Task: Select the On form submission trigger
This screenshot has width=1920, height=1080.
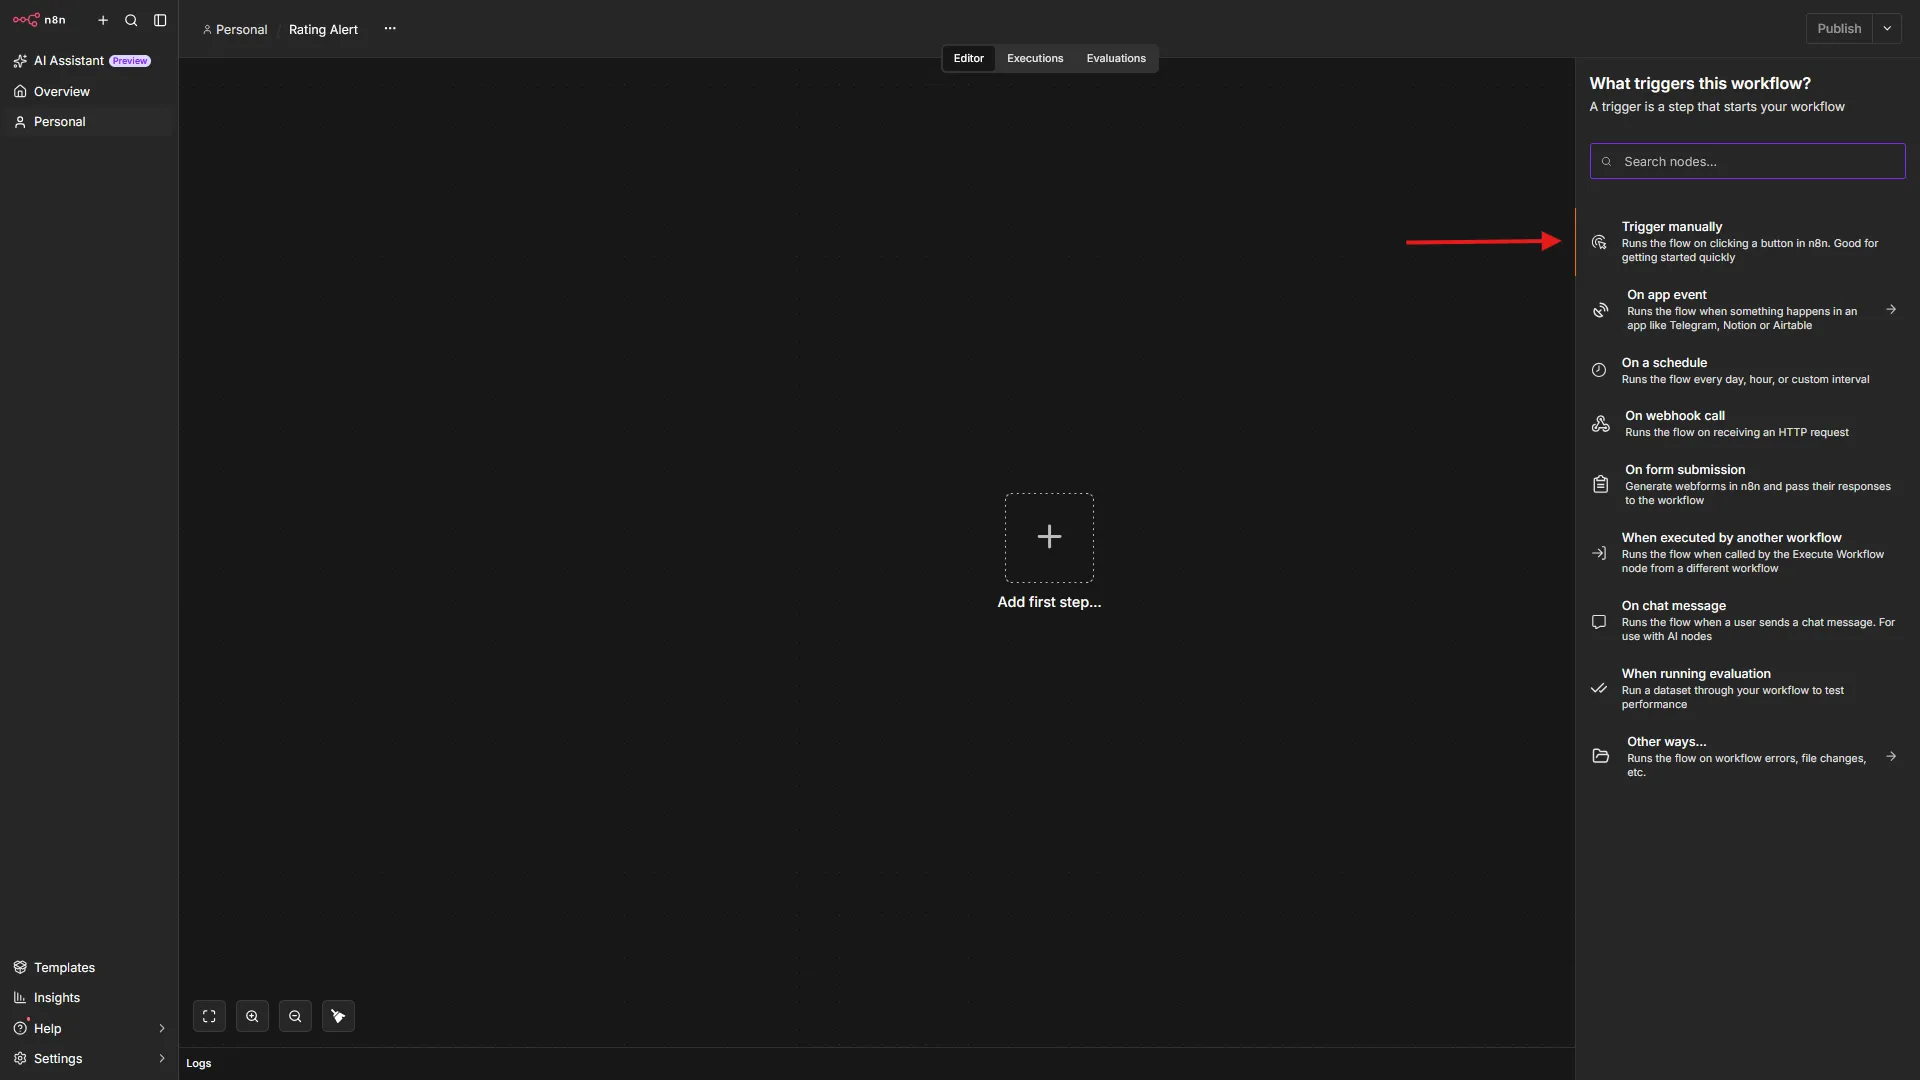Action: click(1747, 485)
